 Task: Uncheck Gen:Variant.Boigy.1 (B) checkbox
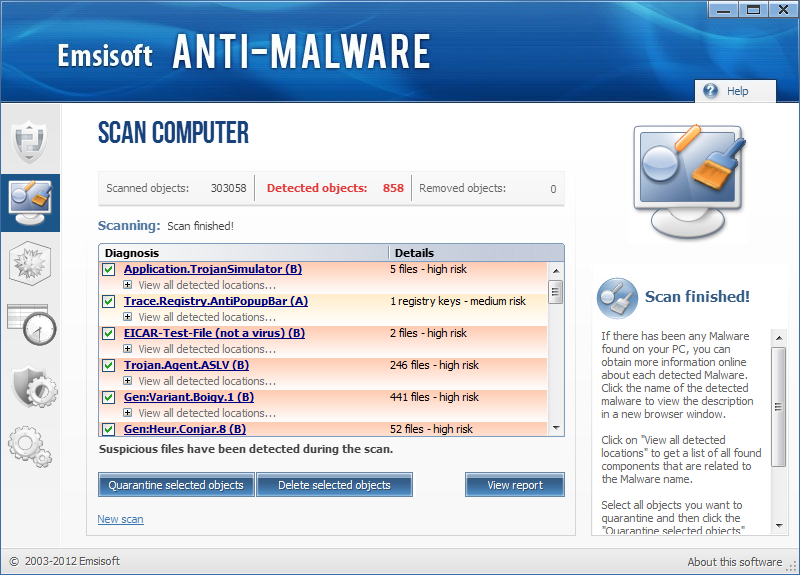tap(108, 397)
